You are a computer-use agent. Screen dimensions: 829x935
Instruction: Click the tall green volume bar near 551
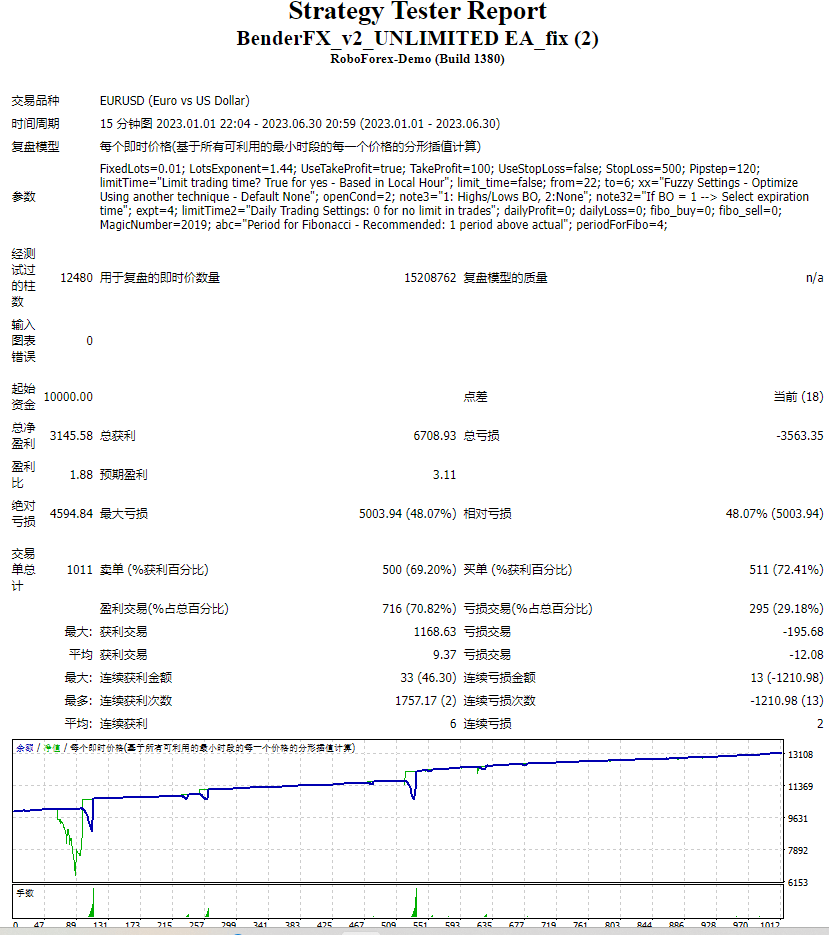pyautogui.click(x=415, y=903)
